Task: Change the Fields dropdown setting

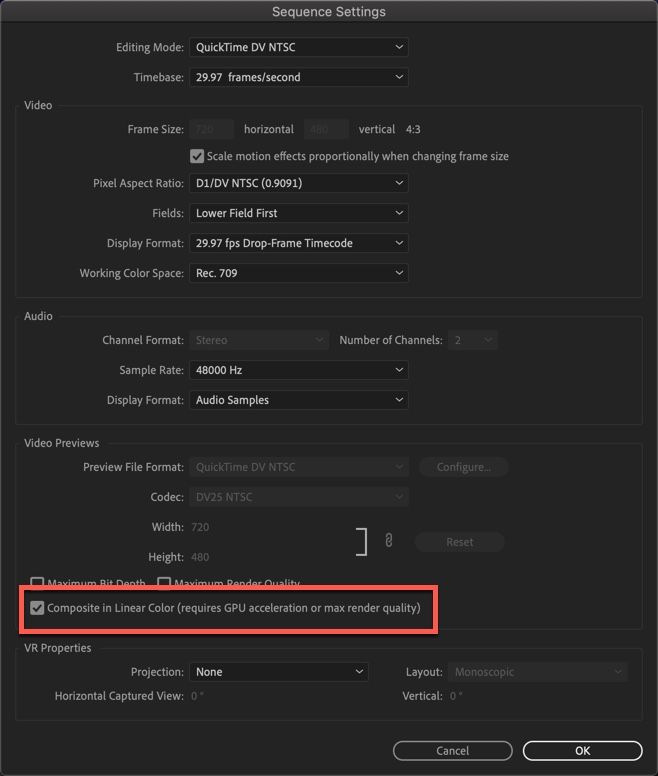Action: [x=298, y=213]
